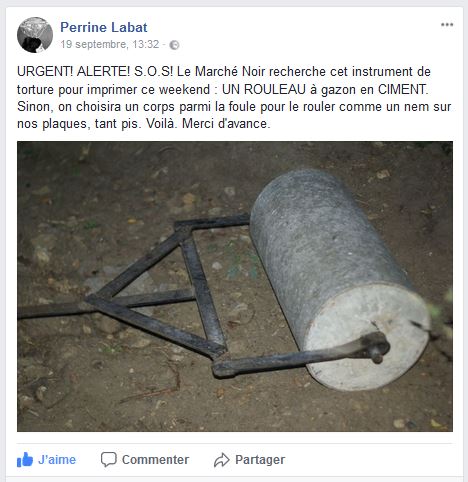Click 'Merci d'avance' at post end
The image size is (468, 482).
pos(224,124)
